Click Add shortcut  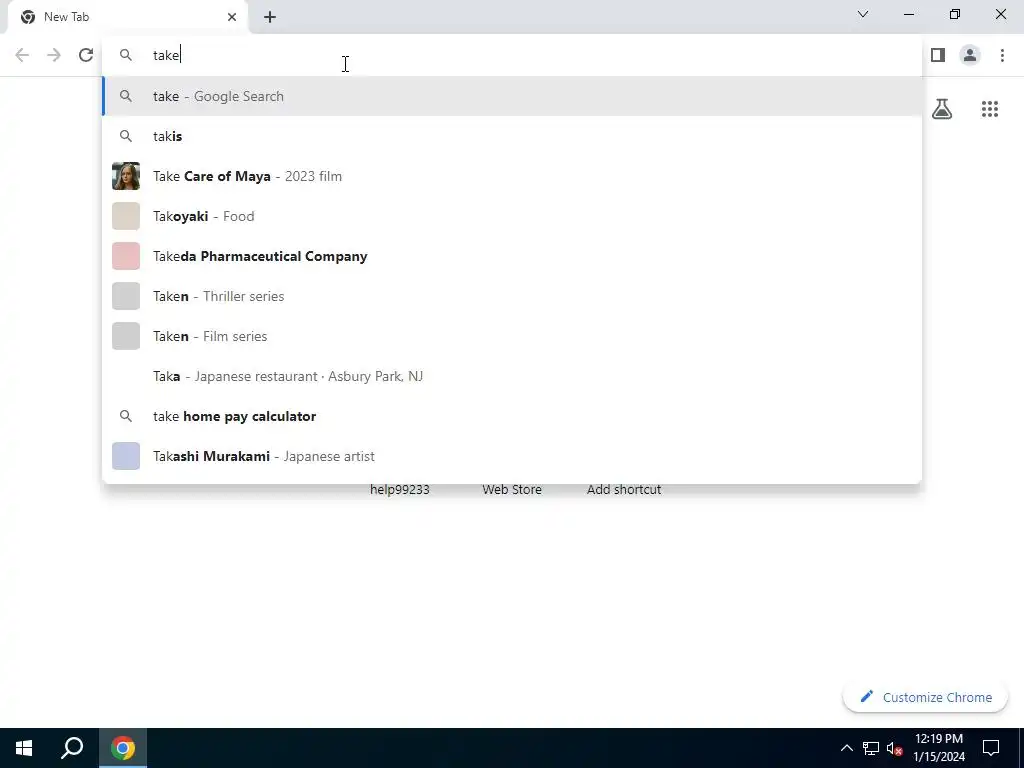[624, 489]
